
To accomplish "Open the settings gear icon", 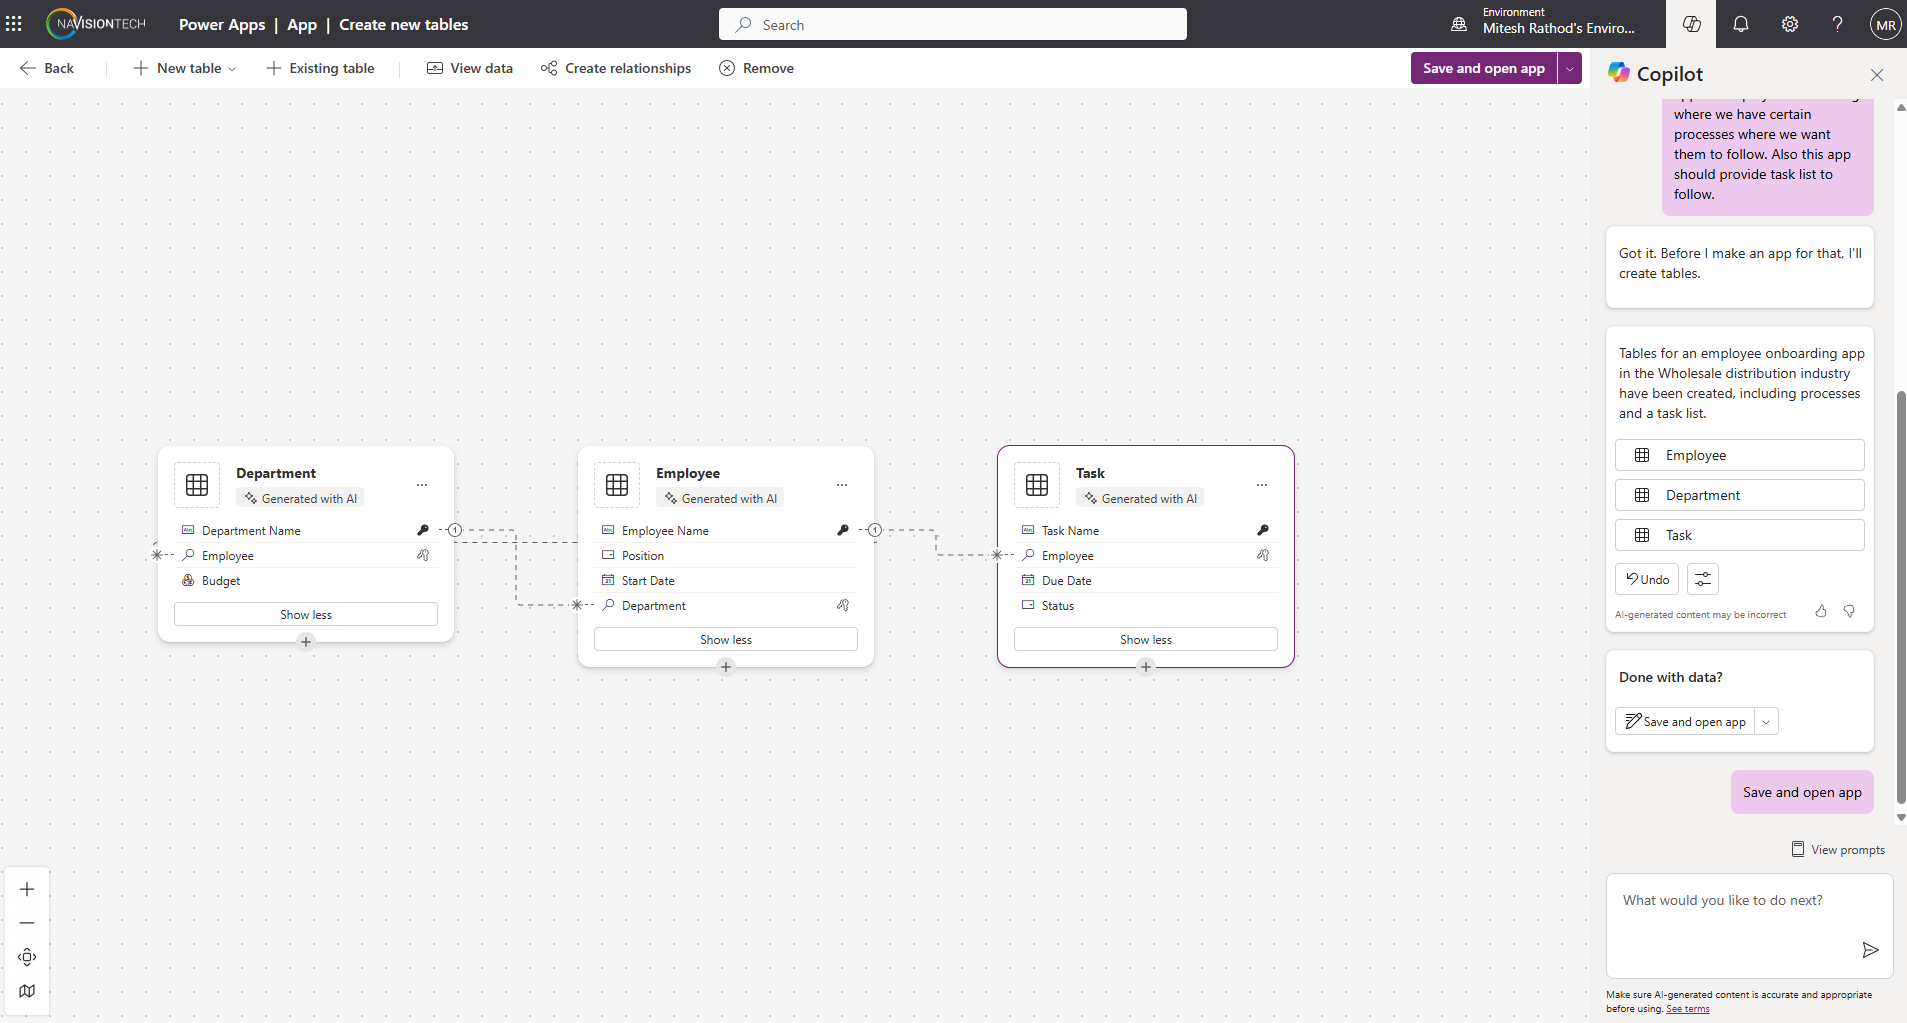I will pyautogui.click(x=1789, y=24).
